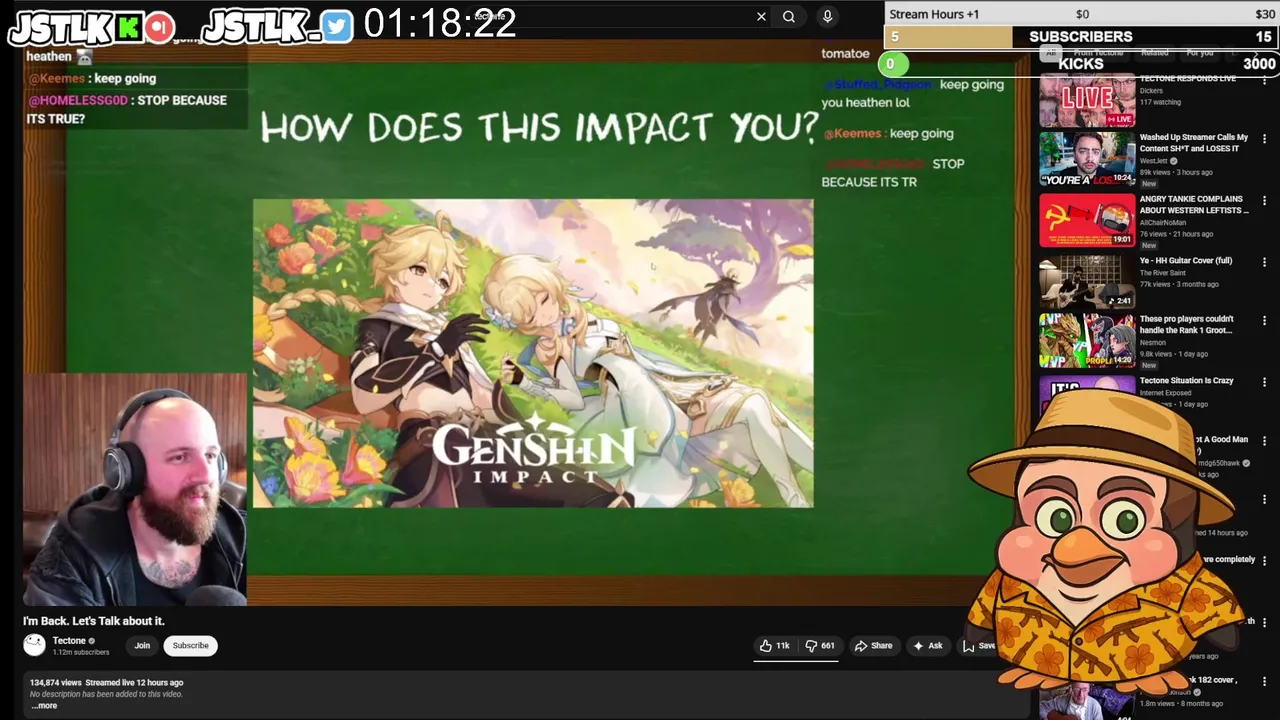
Task: Click the 19:01 duration badge on the thumbnail
Action: (1123, 240)
